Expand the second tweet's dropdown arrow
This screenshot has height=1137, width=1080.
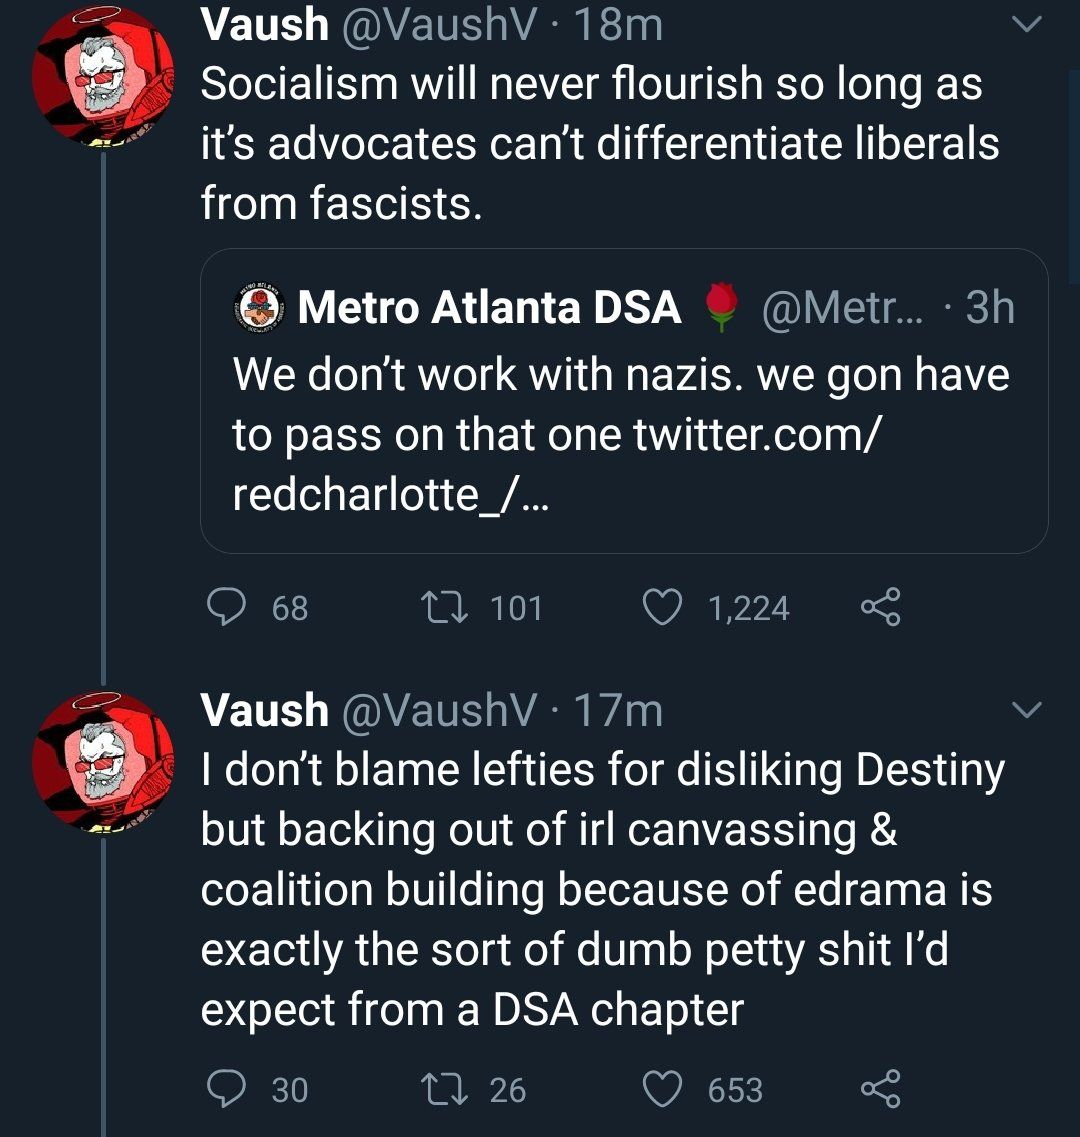coord(1027,711)
